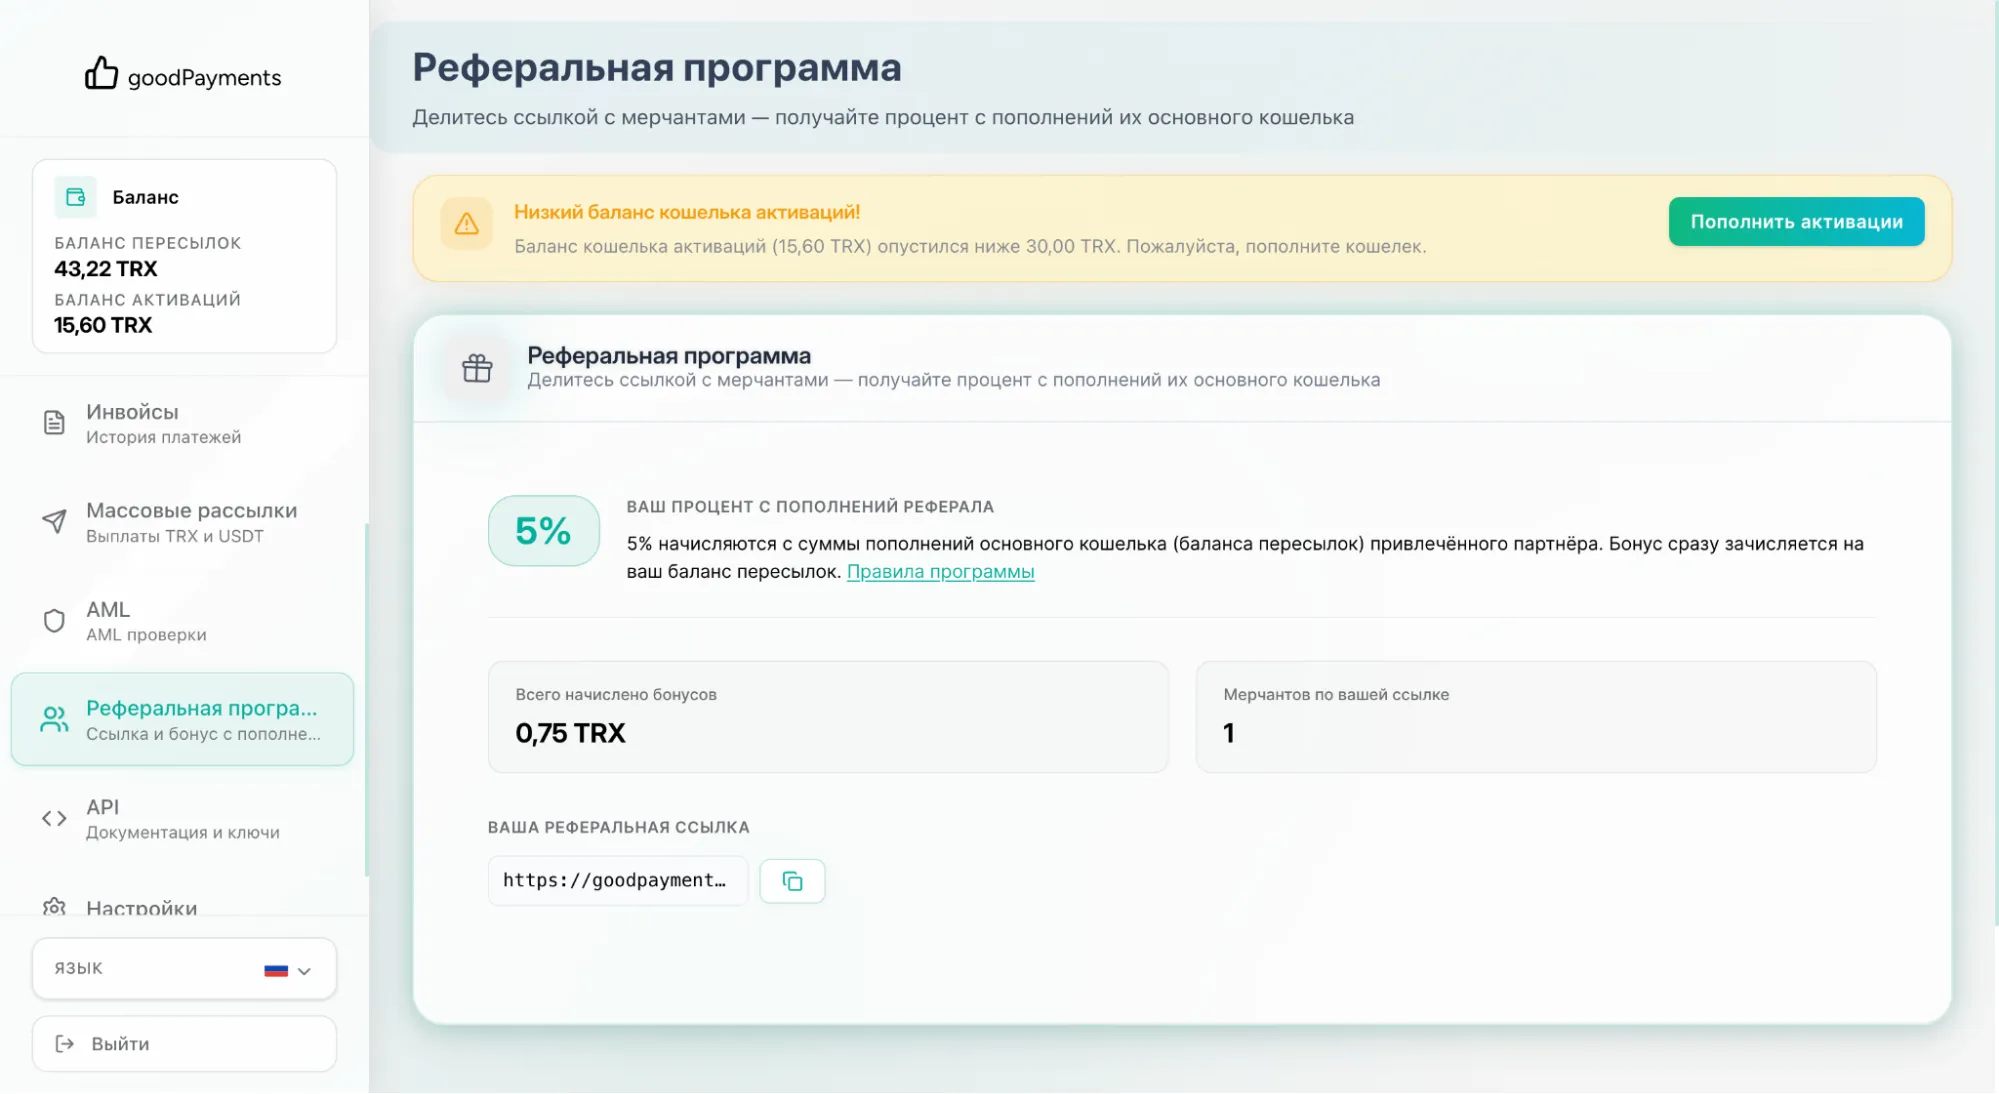The image size is (1999, 1094).
Task: Click the wallet icon next to Баланс
Action: (75, 197)
